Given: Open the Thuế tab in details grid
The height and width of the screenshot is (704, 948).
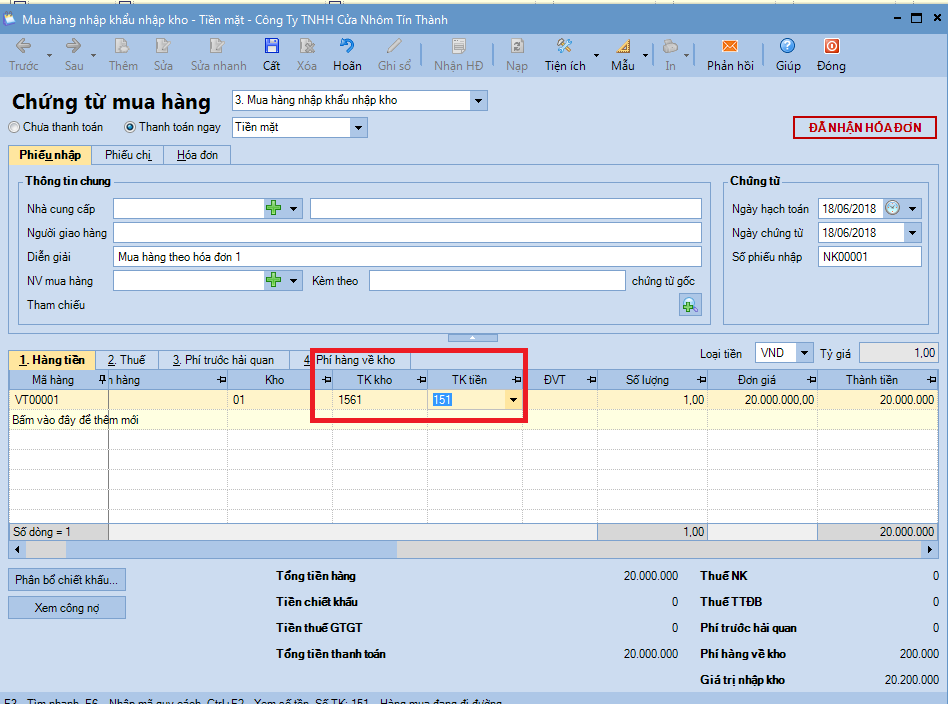Looking at the screenshot, I should coord(127,360).
